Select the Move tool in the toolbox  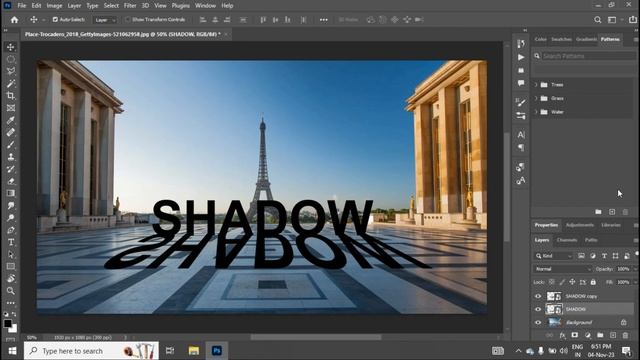coord(11,47)
